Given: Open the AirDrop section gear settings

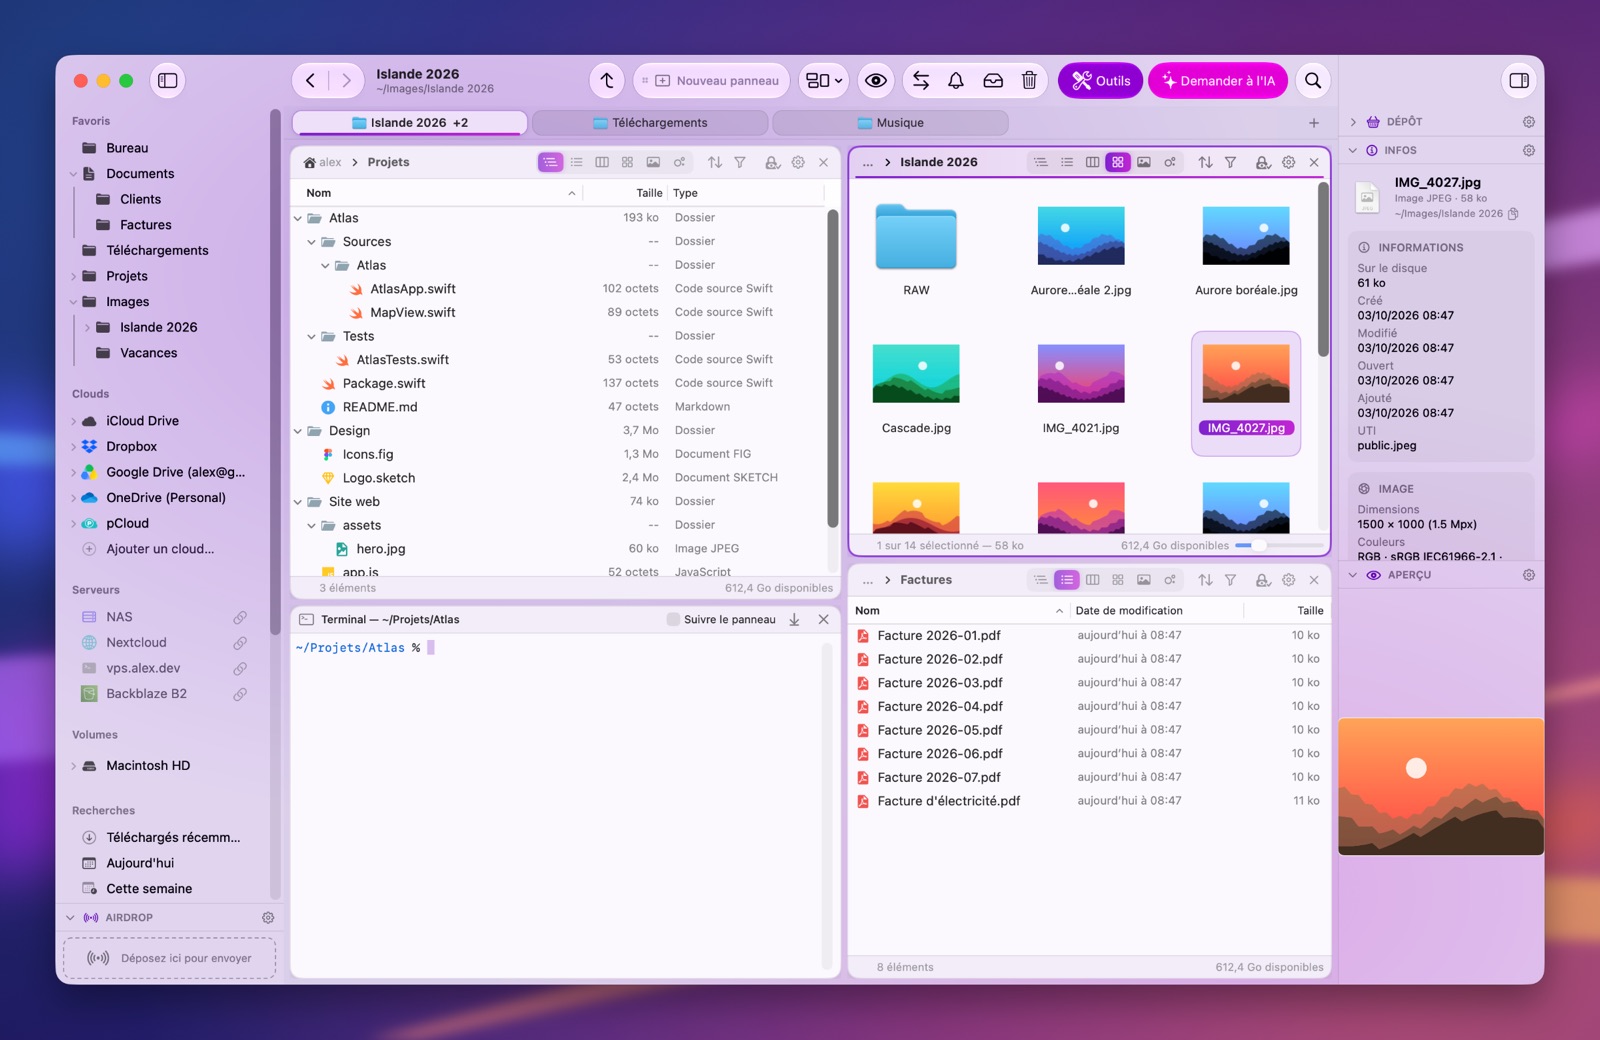Looking at the screenshot, I should click(268, 918).
